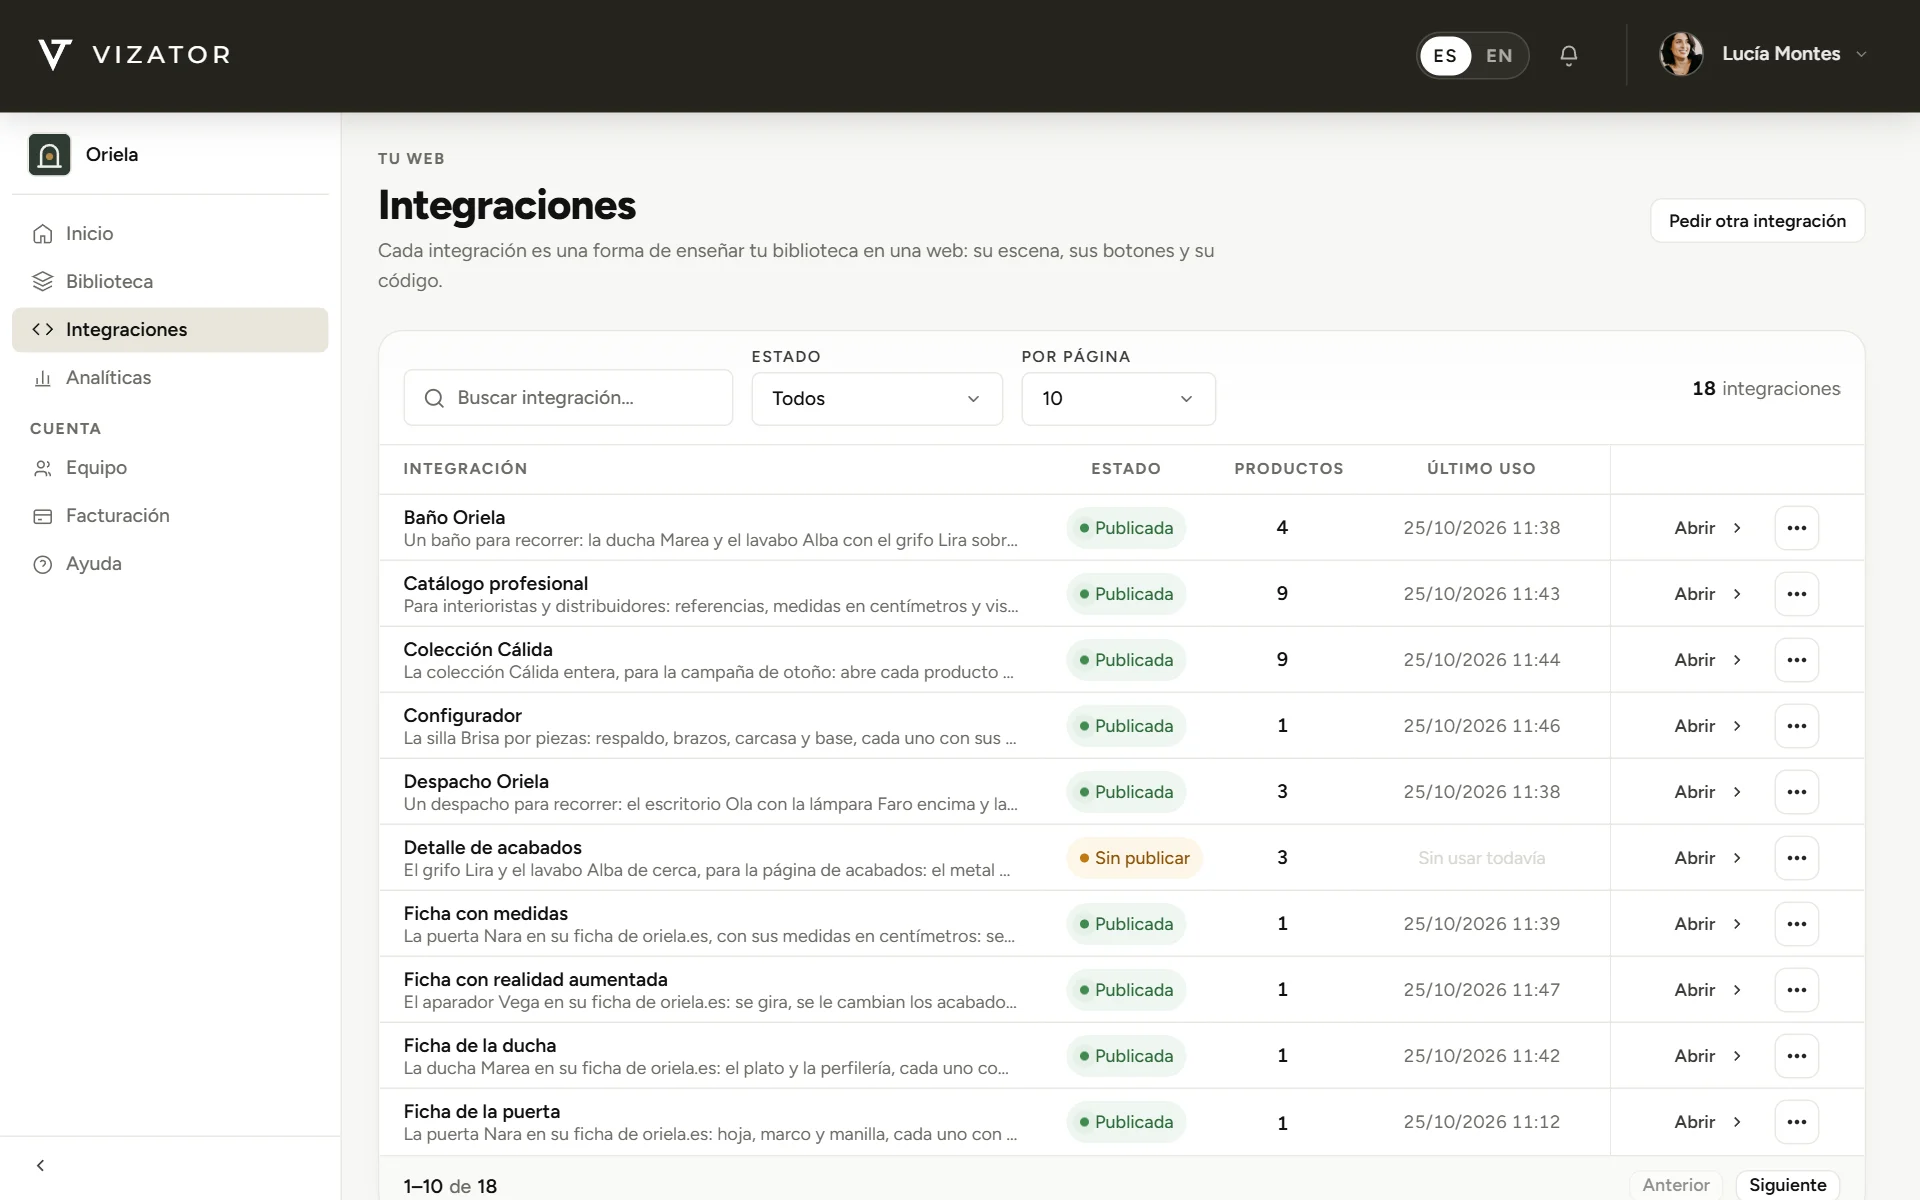Open more options for Ficha con realidad aumentada
Viewport: 1920px width, 1200px height.
click(1796, 990)
